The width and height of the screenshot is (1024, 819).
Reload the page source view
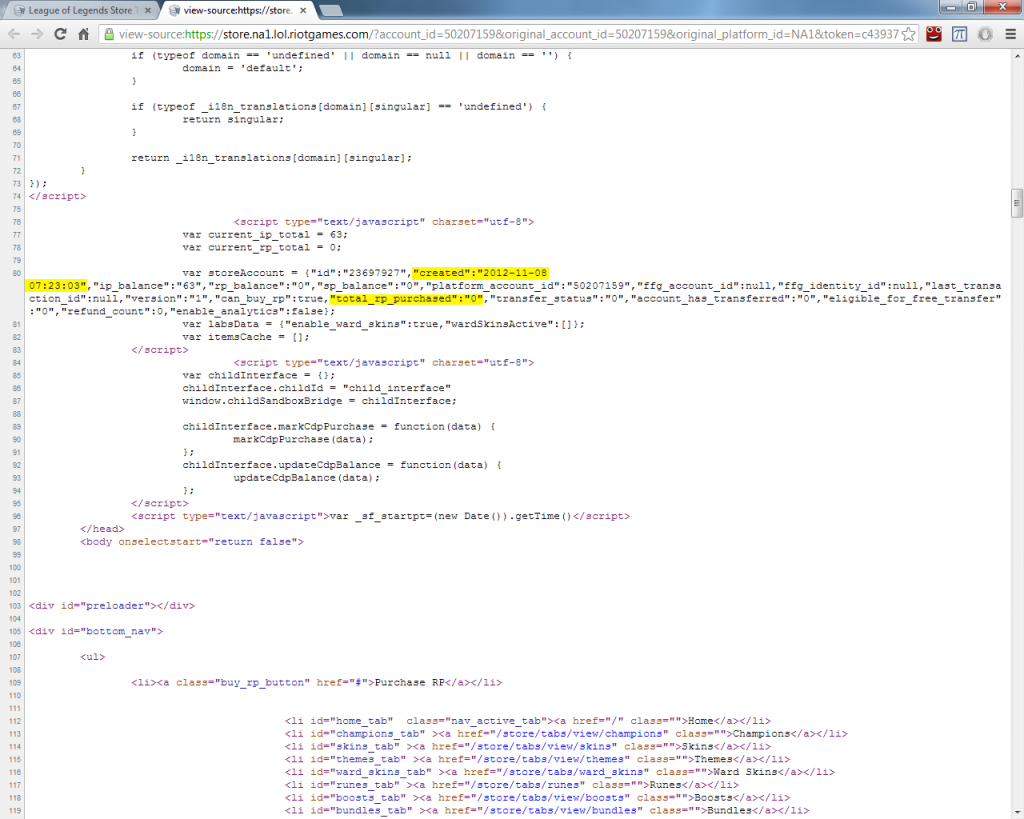point(61,33)
